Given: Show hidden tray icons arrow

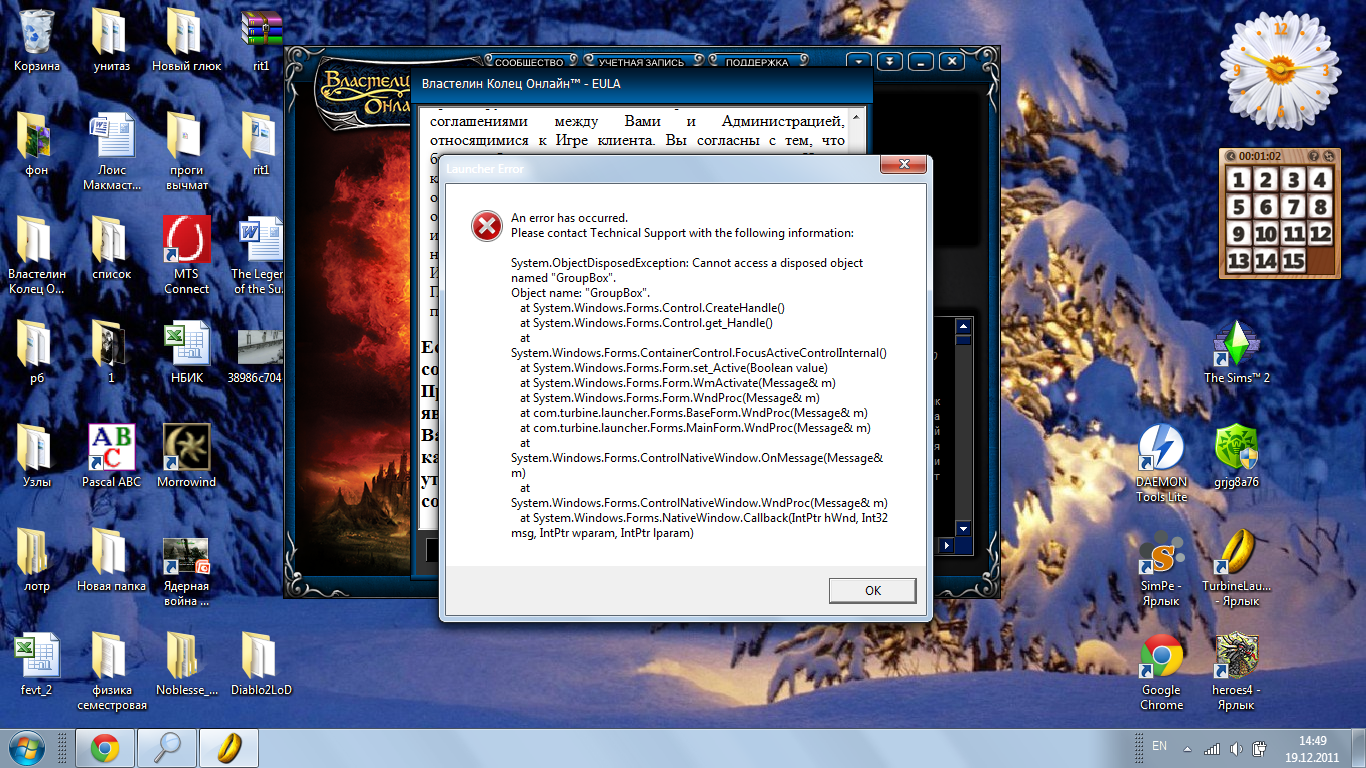Looking at the screenshot, I should tap(1187, 748).
